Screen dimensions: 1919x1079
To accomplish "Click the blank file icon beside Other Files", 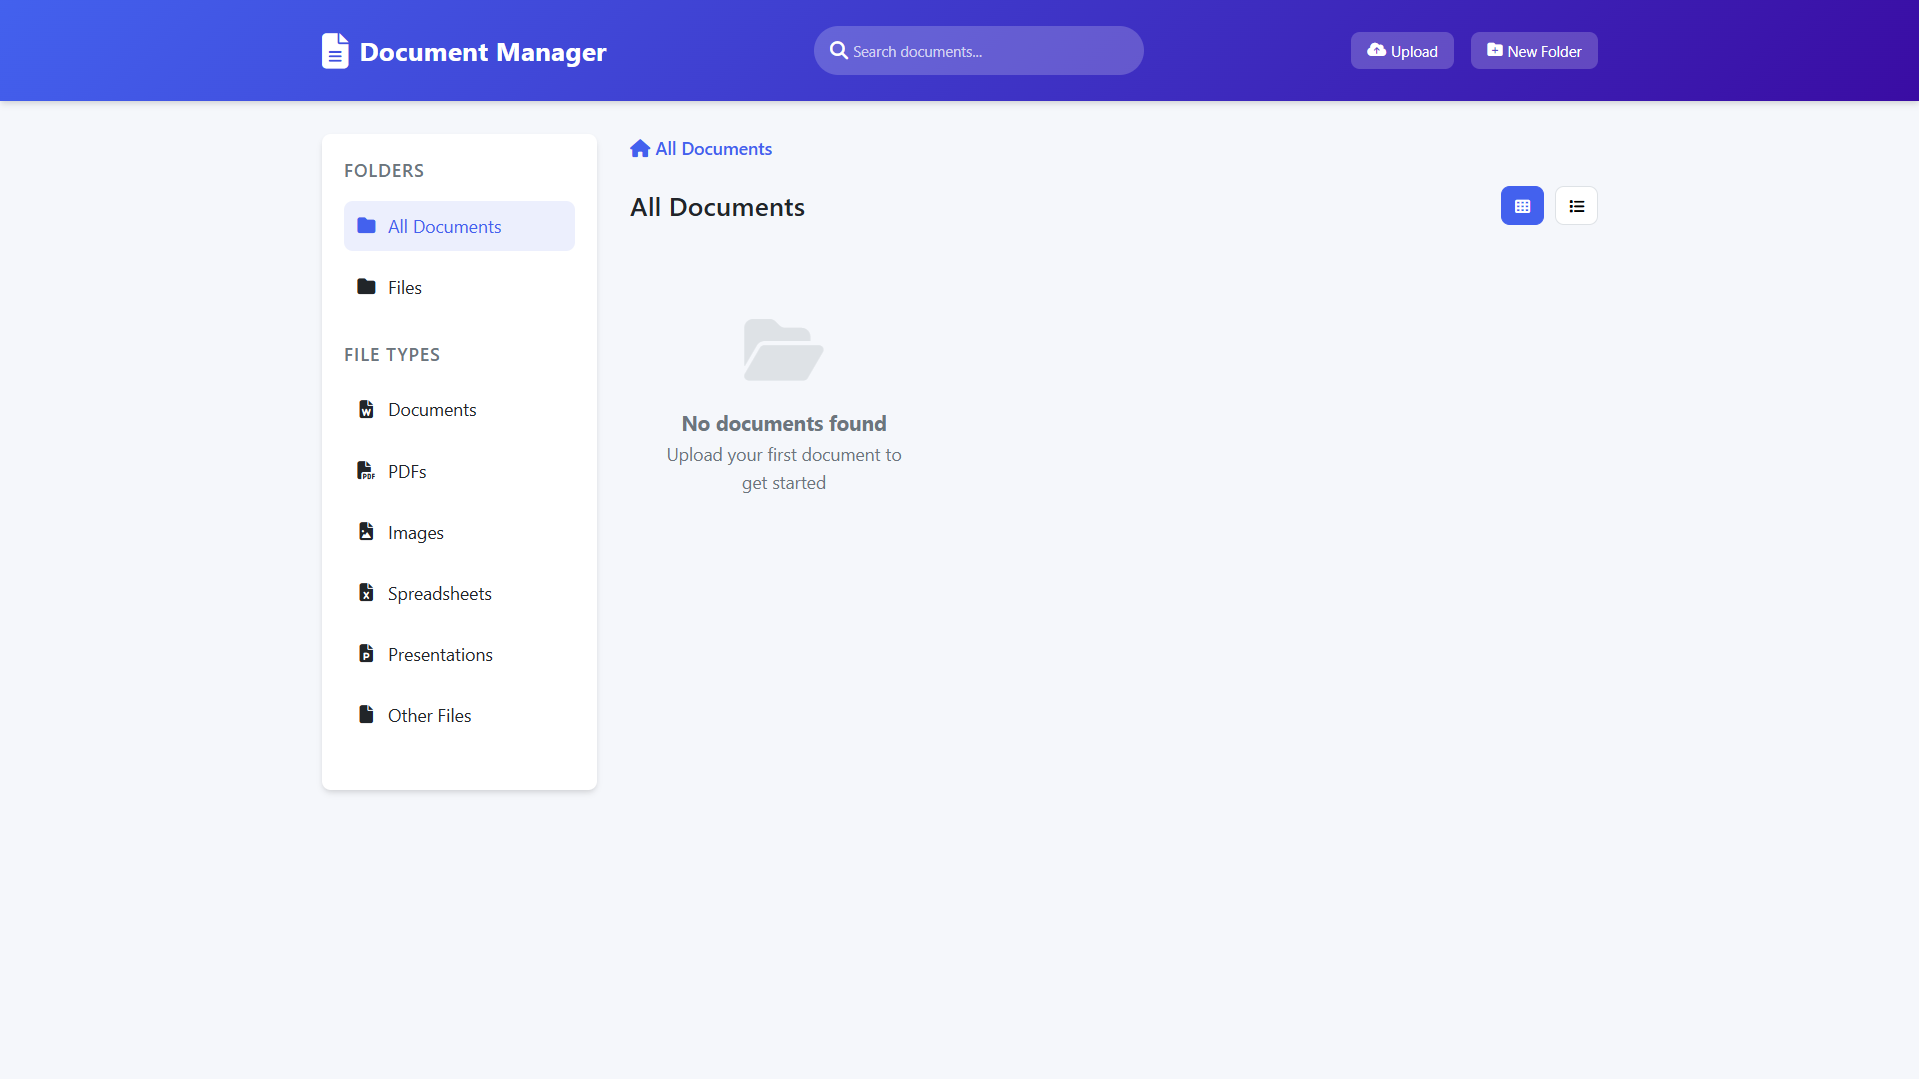I will (x=366, y=714).
